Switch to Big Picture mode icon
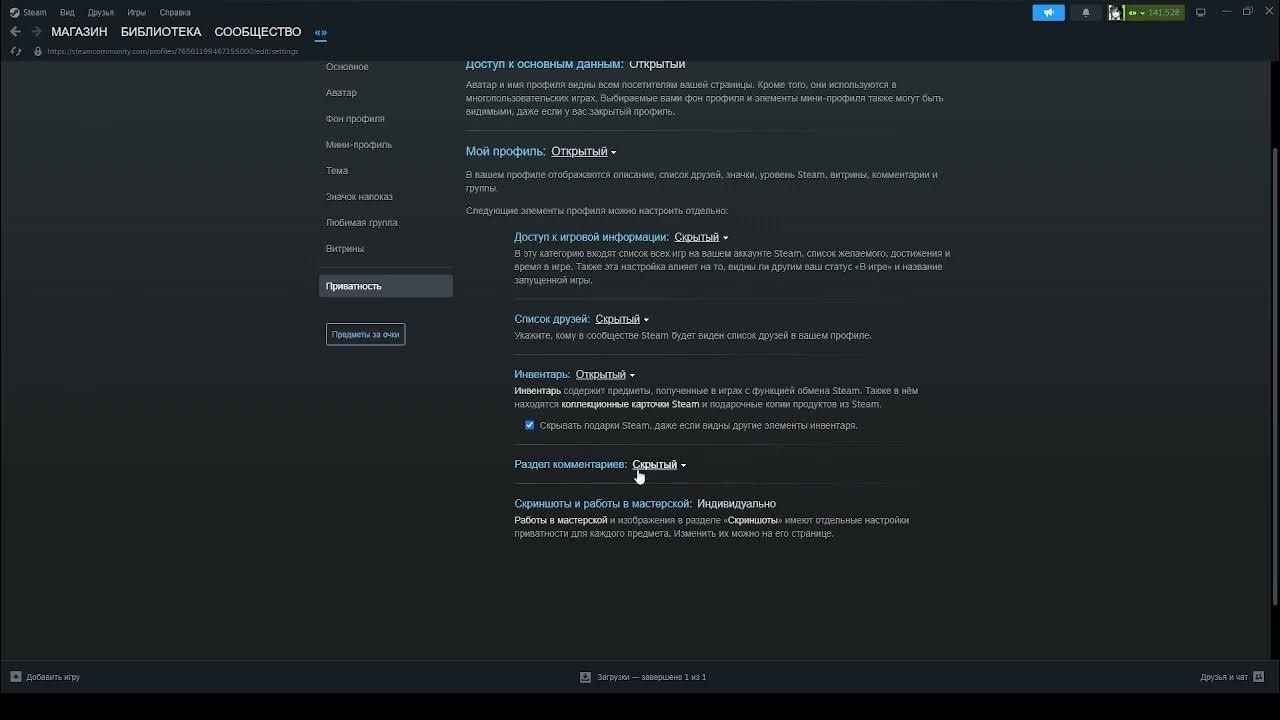Viewport: 1280px width, 720px height. (1201, 12)
